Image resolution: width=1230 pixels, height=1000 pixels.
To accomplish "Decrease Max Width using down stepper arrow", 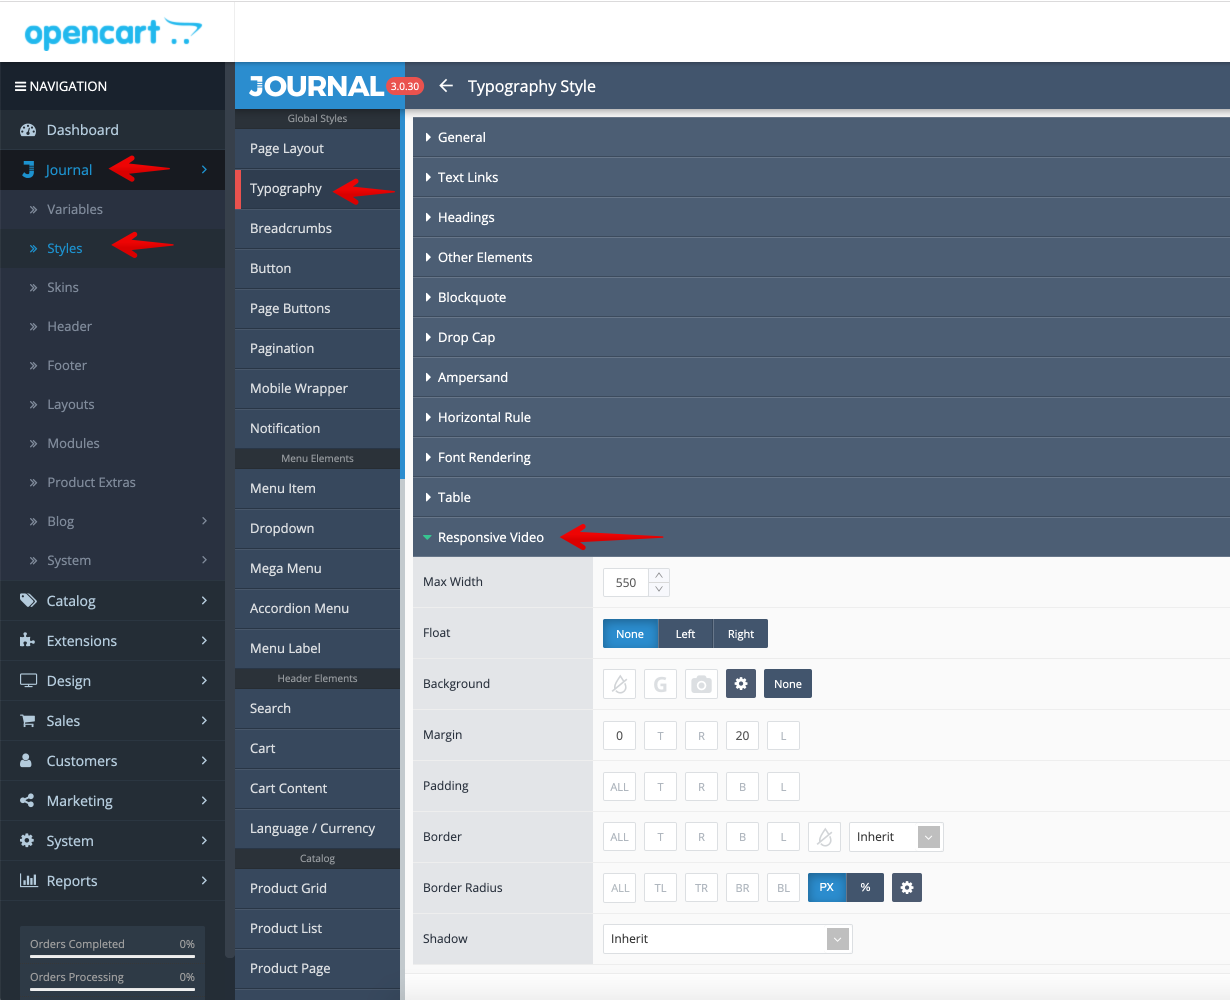I will pos(658,589).
